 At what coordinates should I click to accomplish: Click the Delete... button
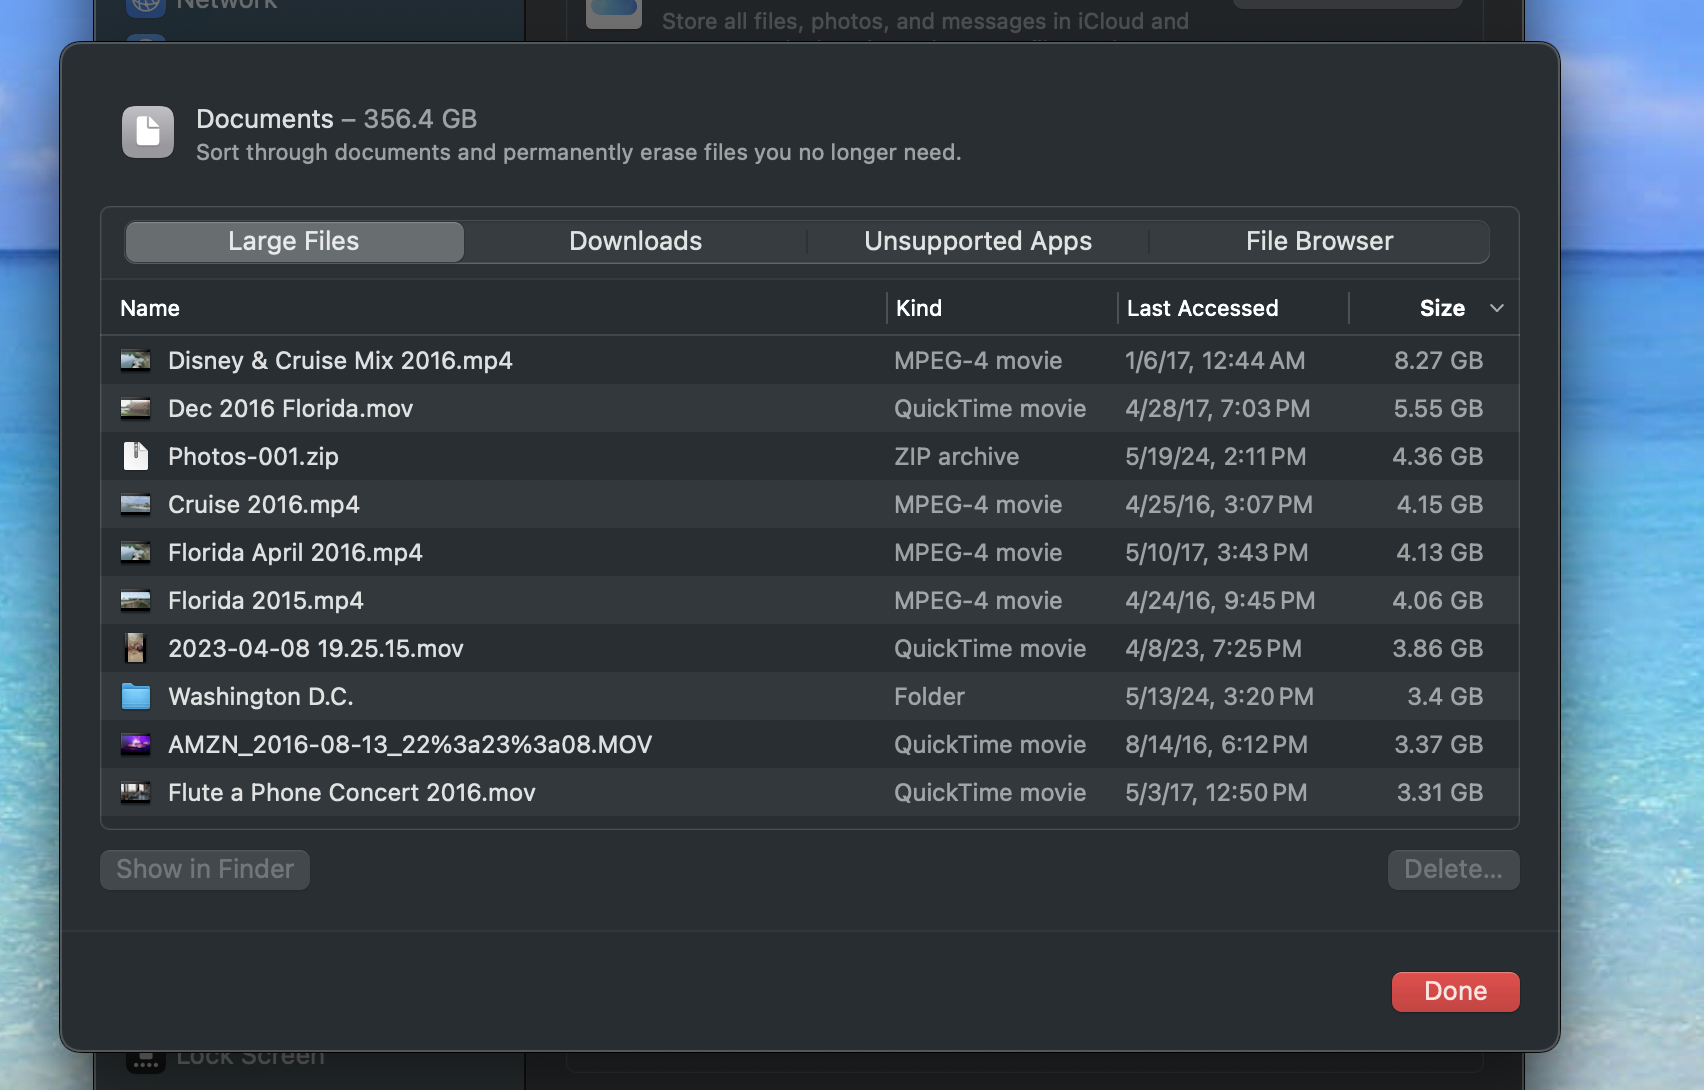1454,869
